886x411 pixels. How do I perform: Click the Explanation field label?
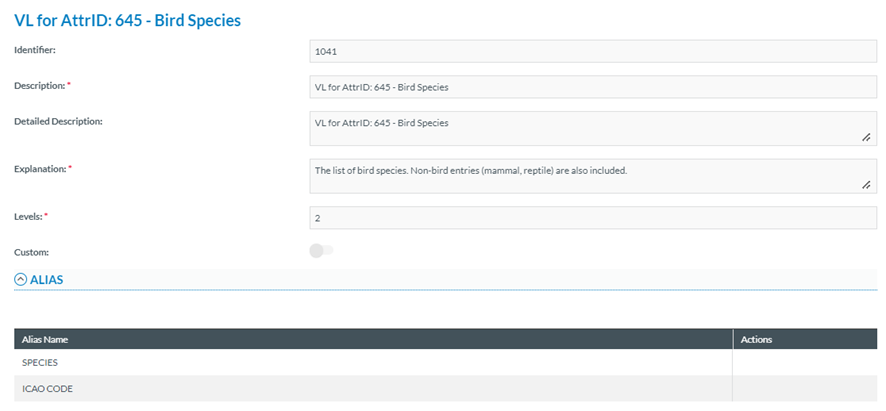pyautogui.click(x=40, y=169)
